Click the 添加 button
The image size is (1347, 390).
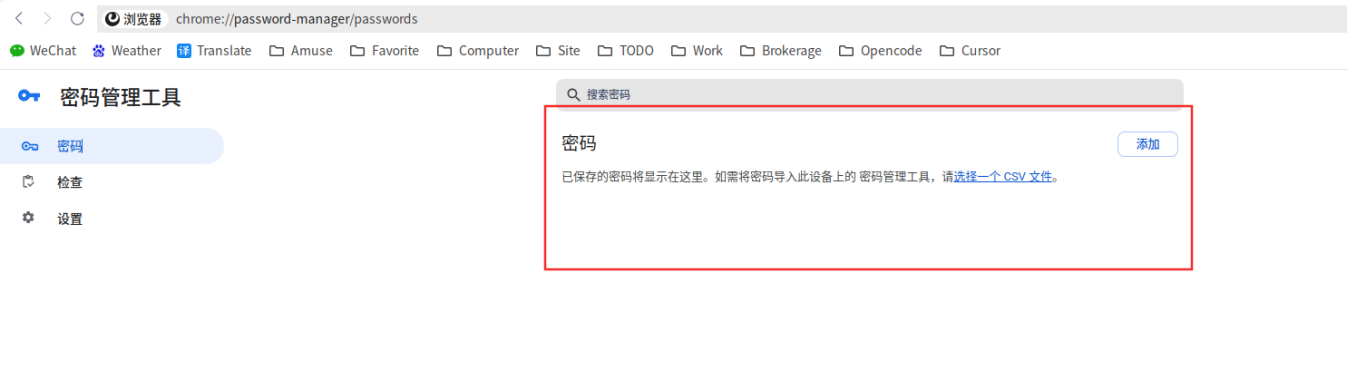pos(1147,144)
